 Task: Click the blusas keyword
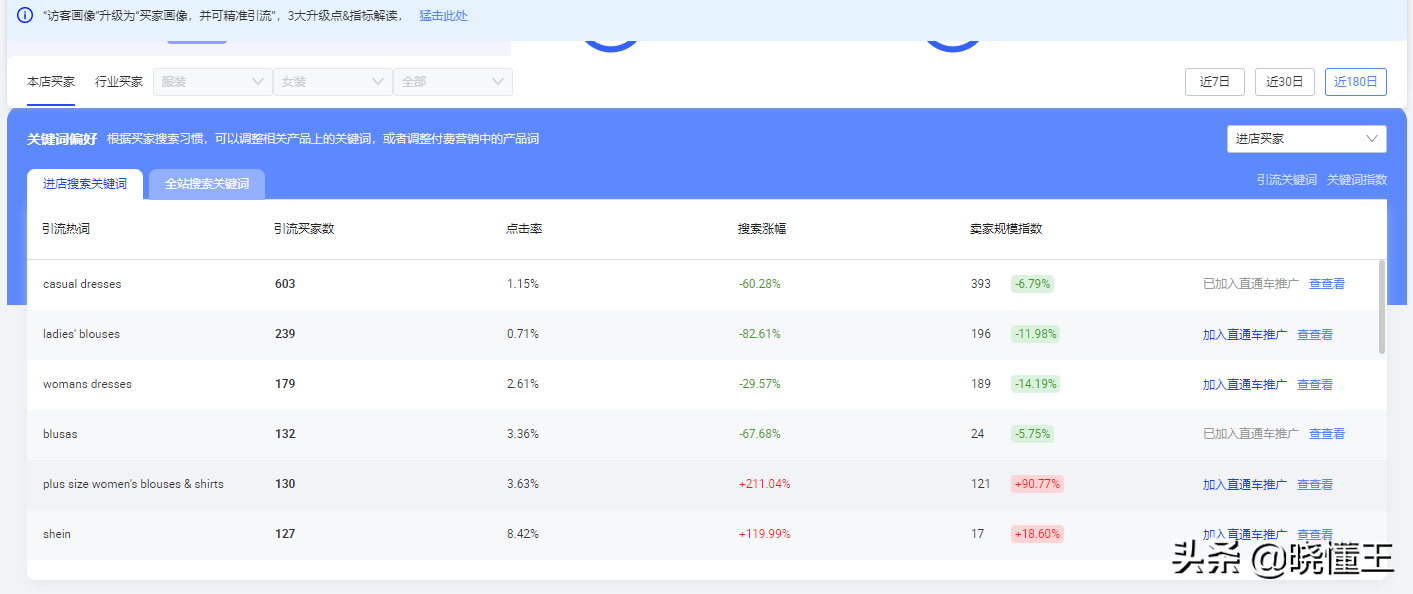(60, 434)
